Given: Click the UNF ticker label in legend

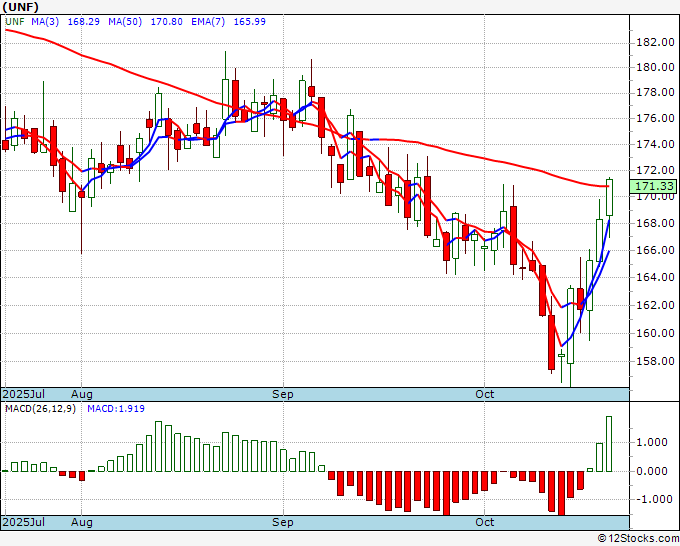Looking at the screenshot, I should click(x=15, y=22).
